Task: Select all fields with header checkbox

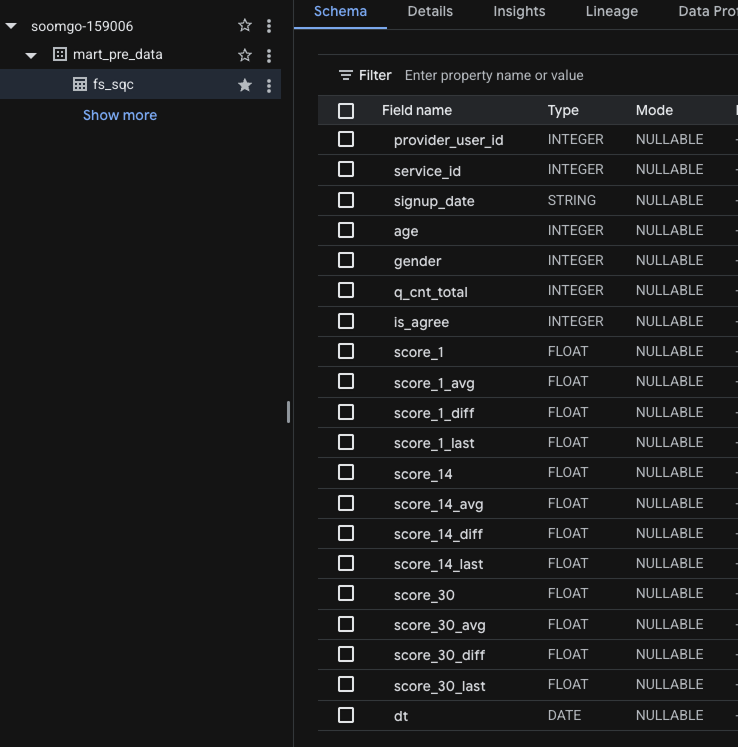Action: (x=346, y=111)
